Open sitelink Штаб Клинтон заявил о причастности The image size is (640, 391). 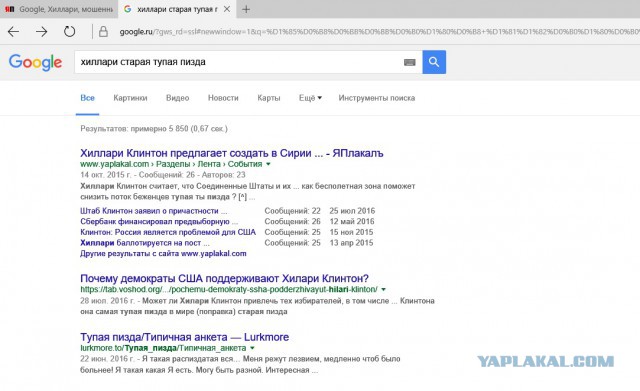[153, 211]
